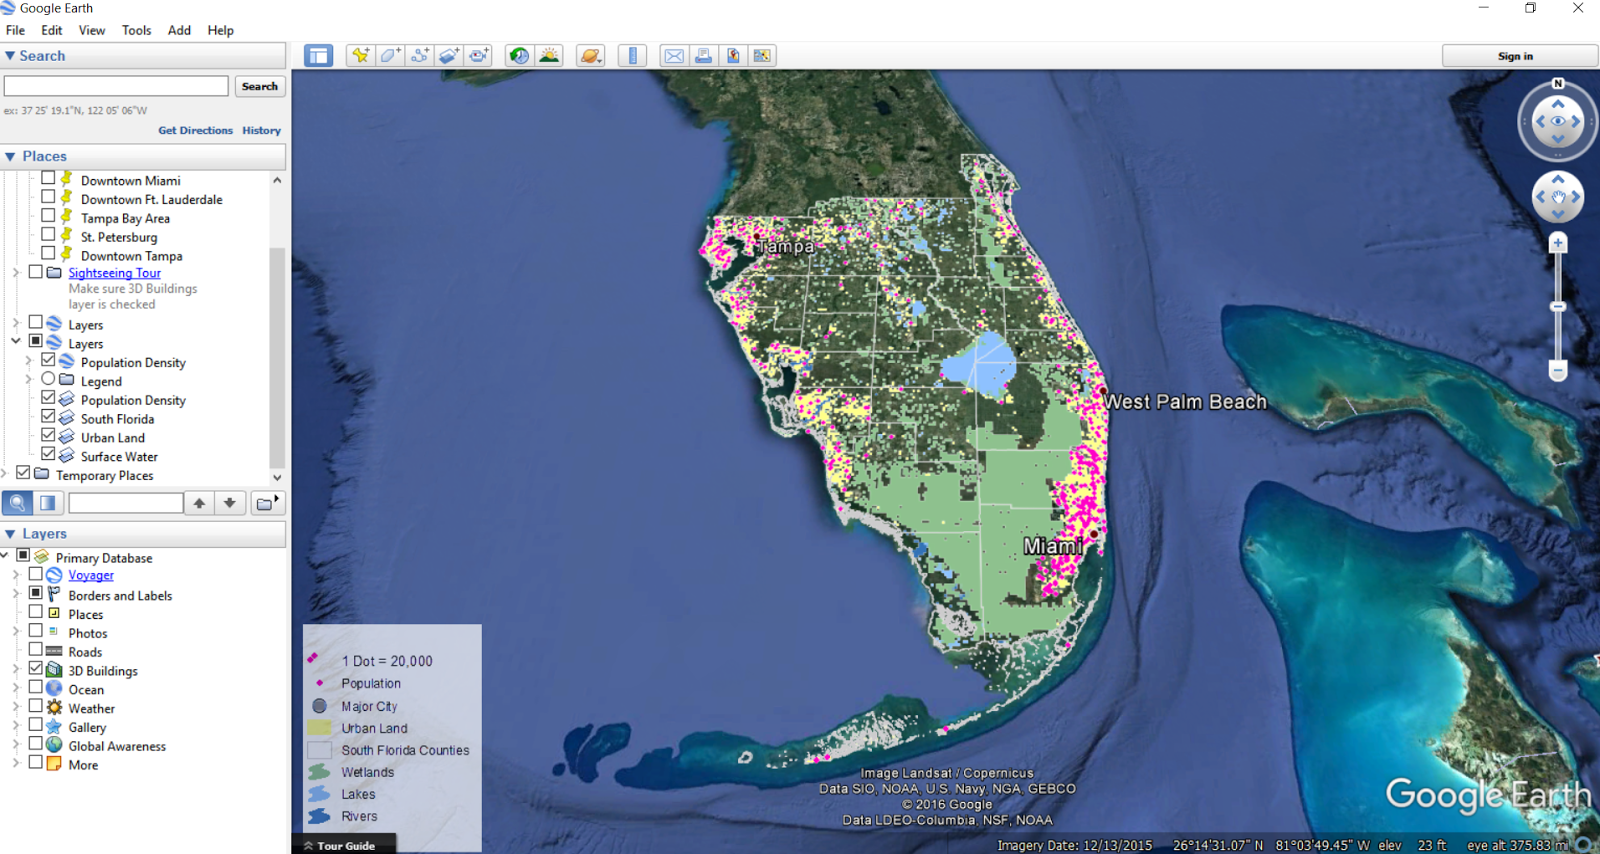Move selected place down arrow

[x=230, y=503]
